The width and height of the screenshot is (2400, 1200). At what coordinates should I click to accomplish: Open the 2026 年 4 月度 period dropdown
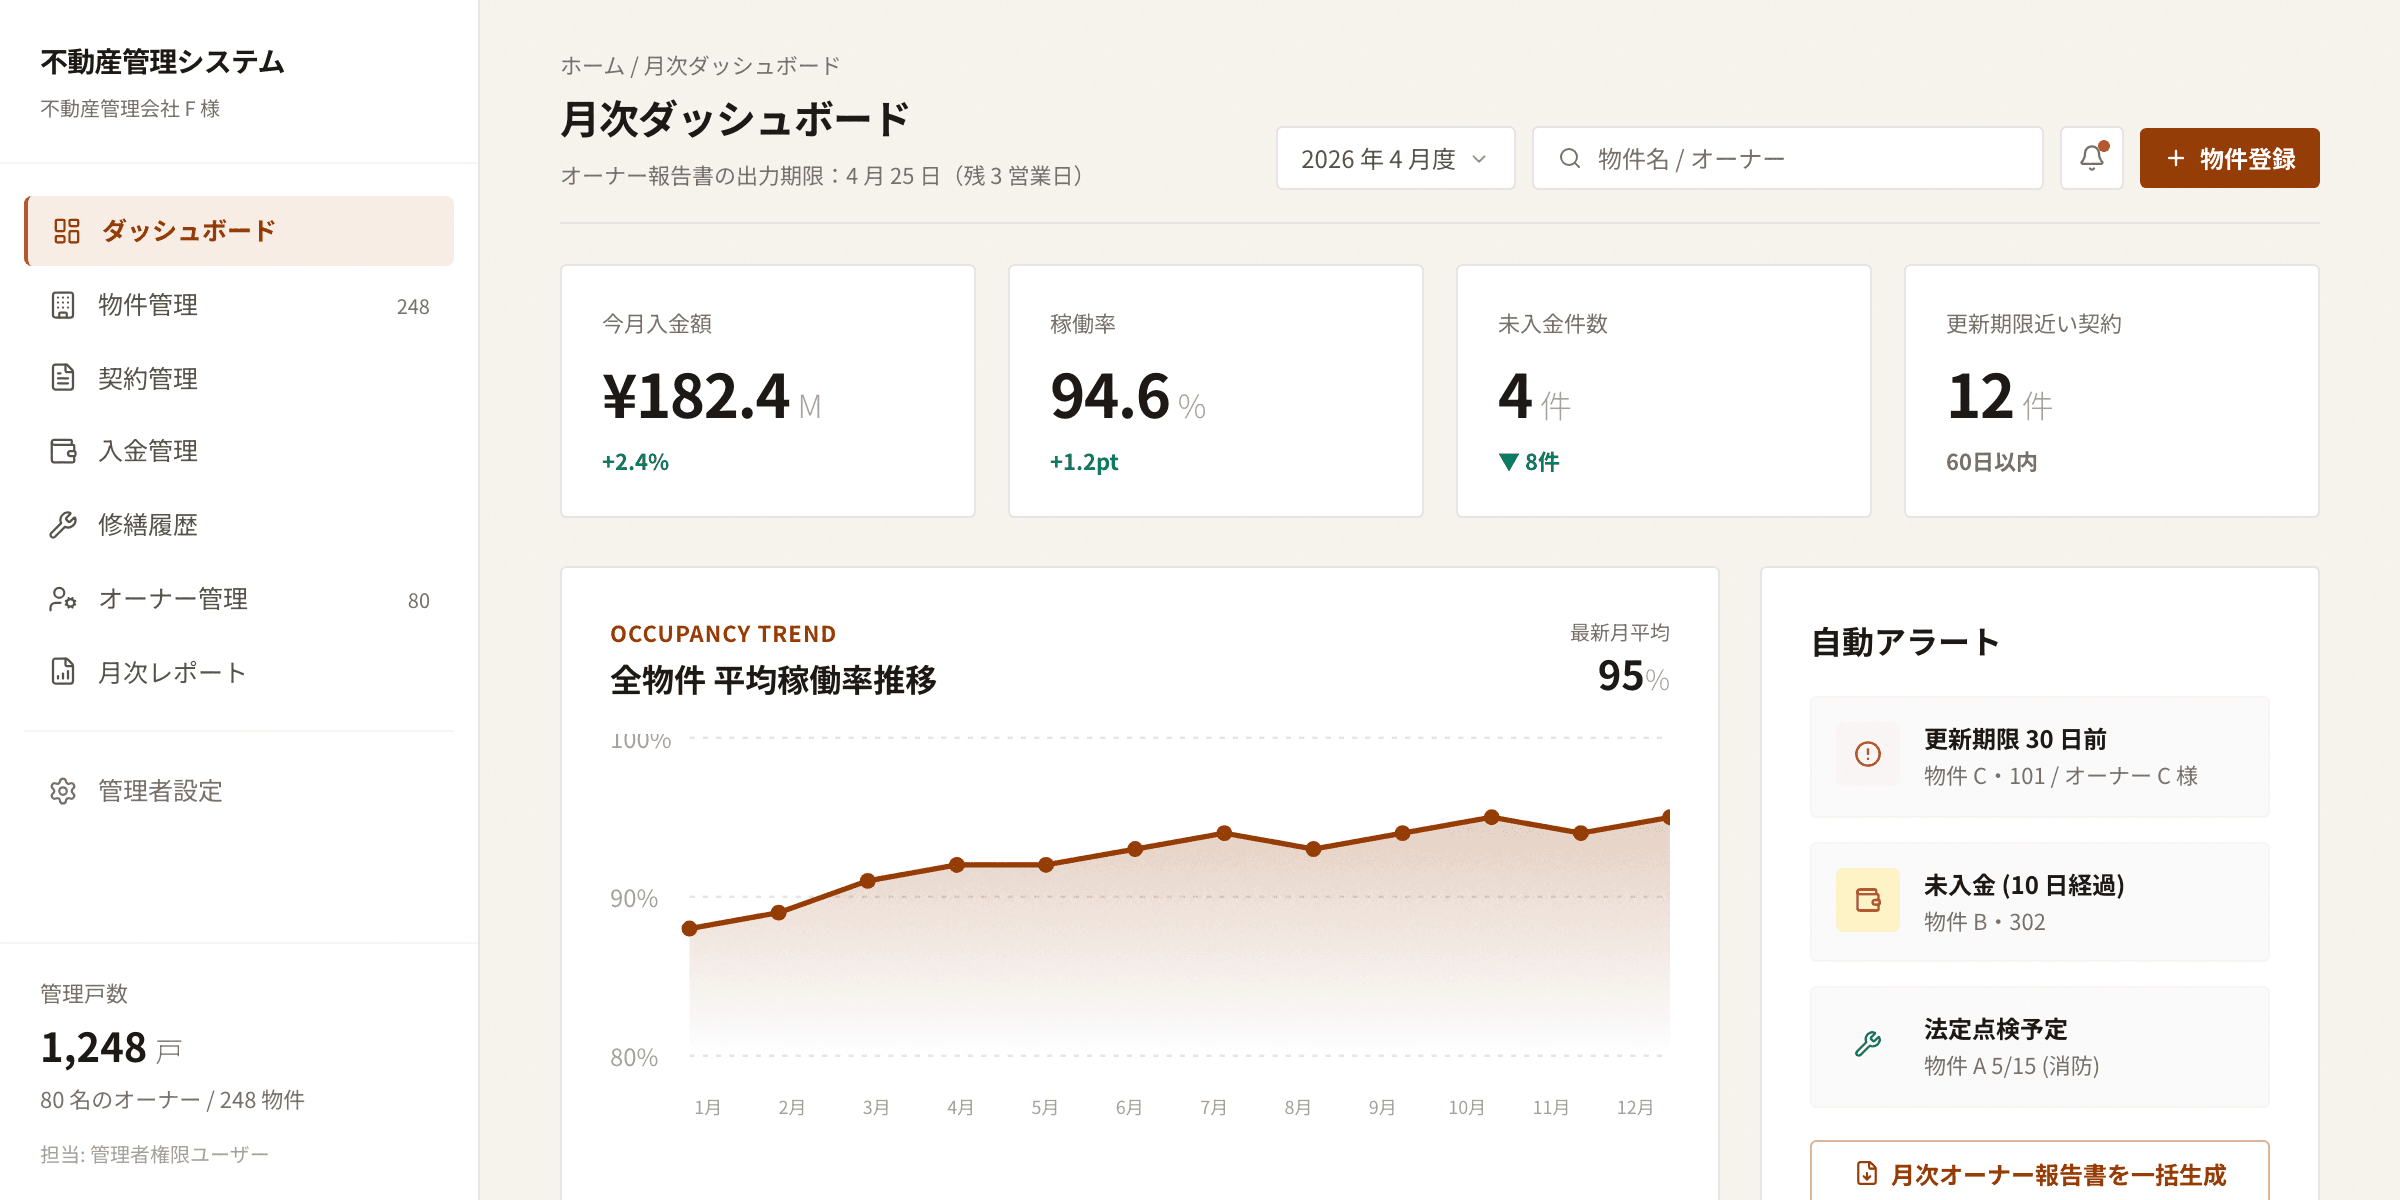point(1394,159)
